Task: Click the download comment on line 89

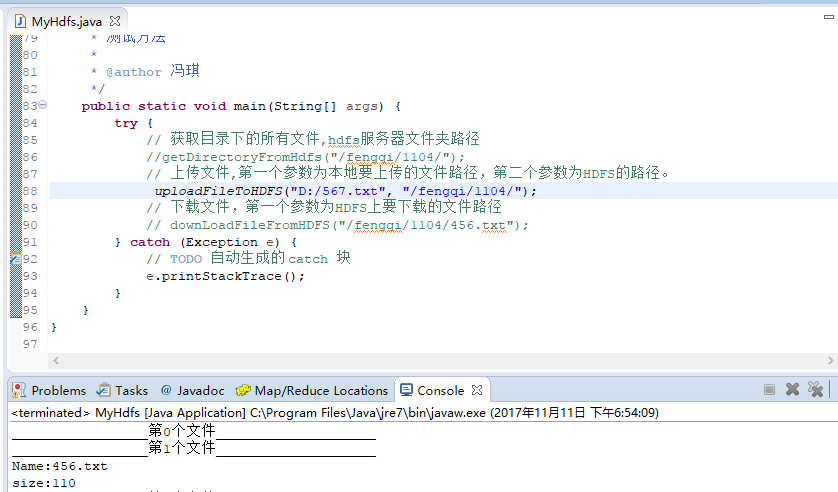Action: [x=324, y=207]
